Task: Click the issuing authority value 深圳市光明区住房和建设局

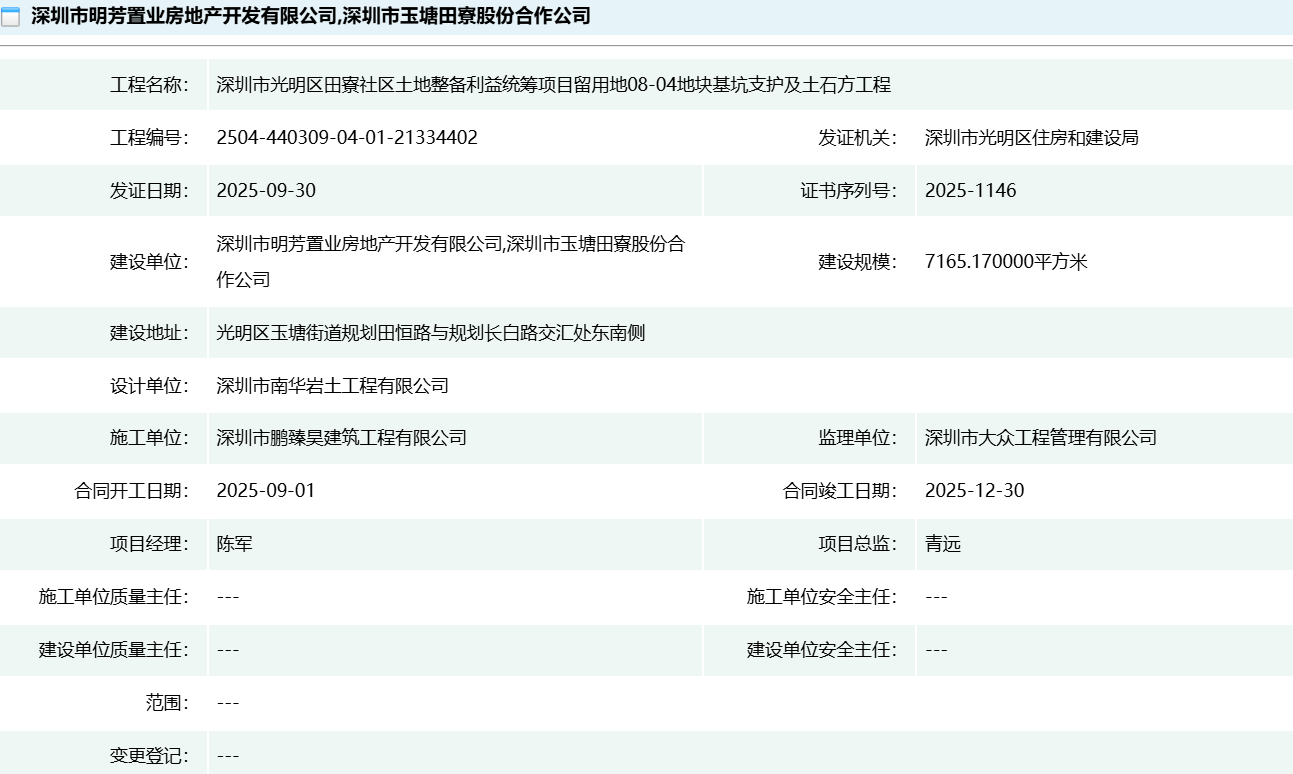Action: point(1031,138)
